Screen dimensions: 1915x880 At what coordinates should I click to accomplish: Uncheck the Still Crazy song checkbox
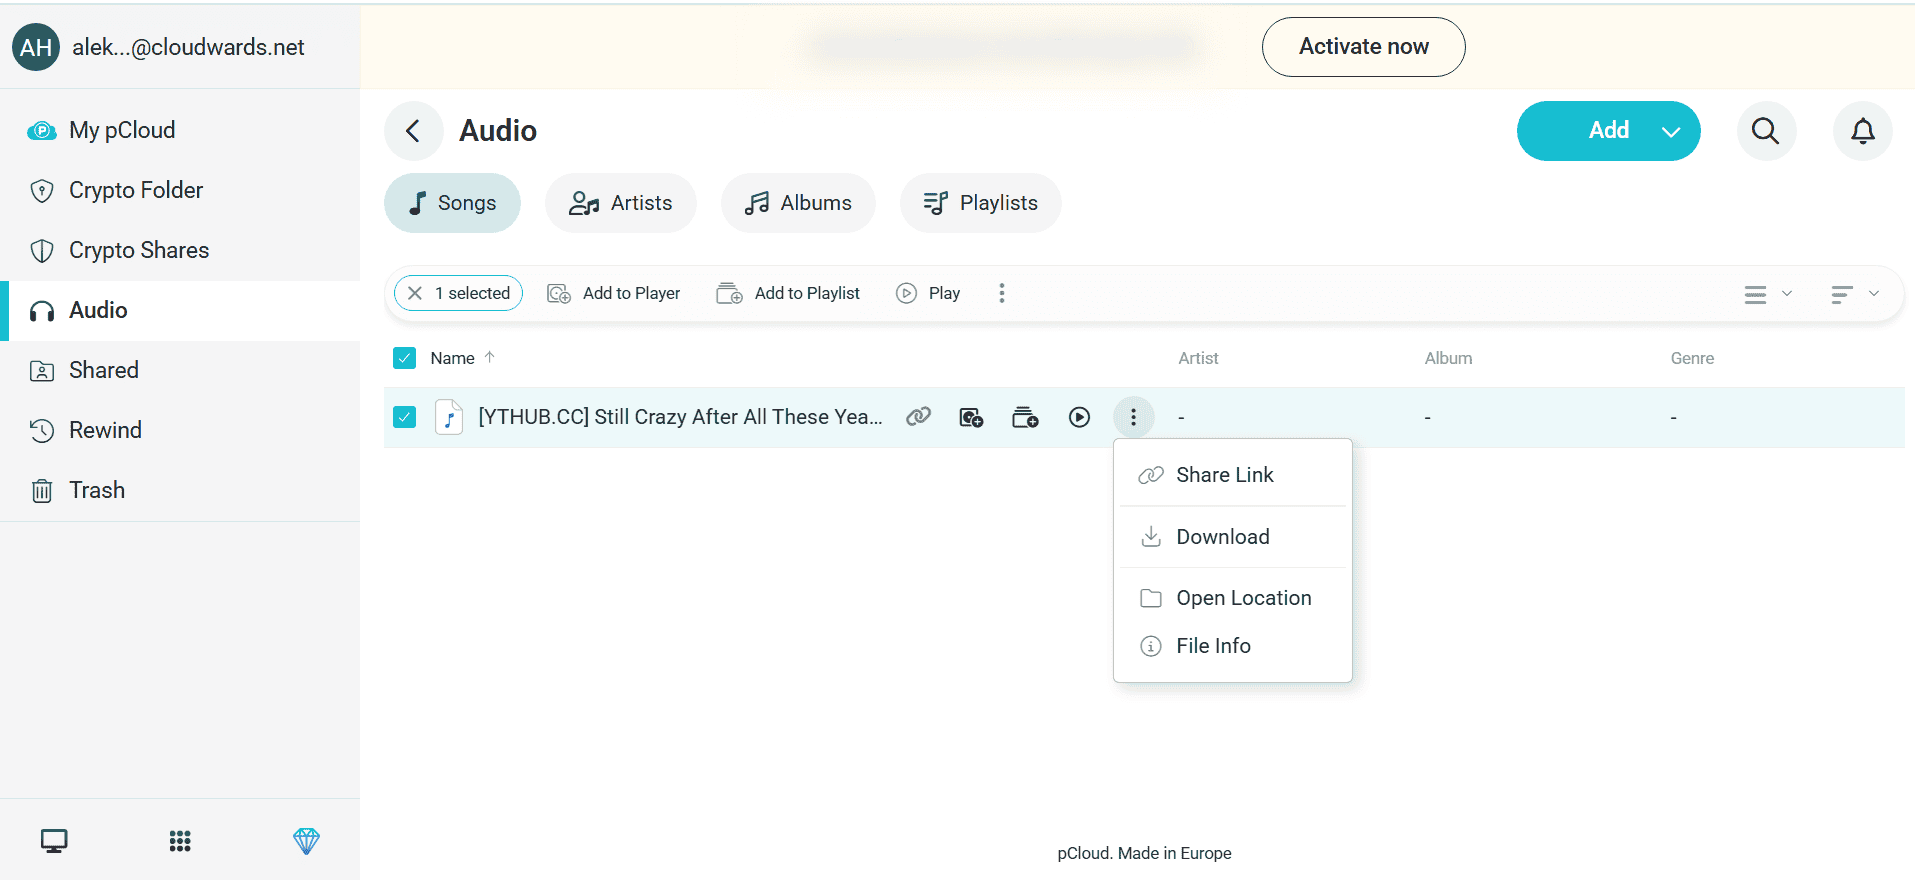point(404,417)
